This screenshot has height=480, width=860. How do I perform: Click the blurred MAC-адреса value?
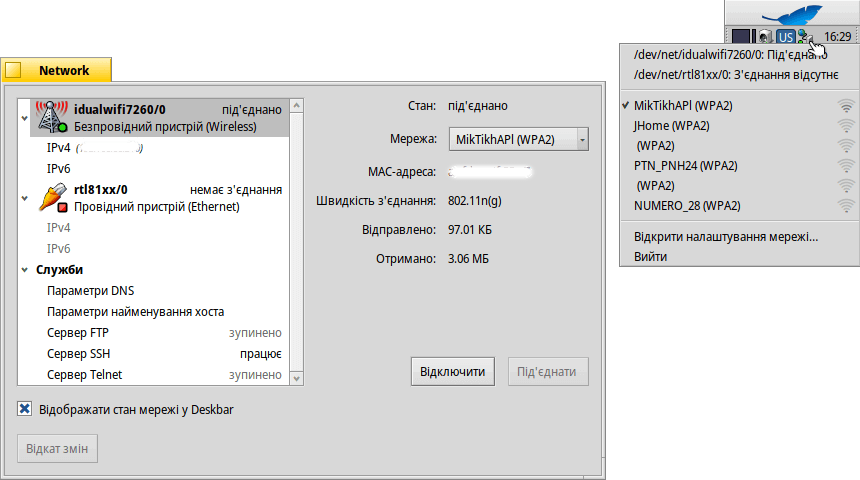tap(489, 172)
